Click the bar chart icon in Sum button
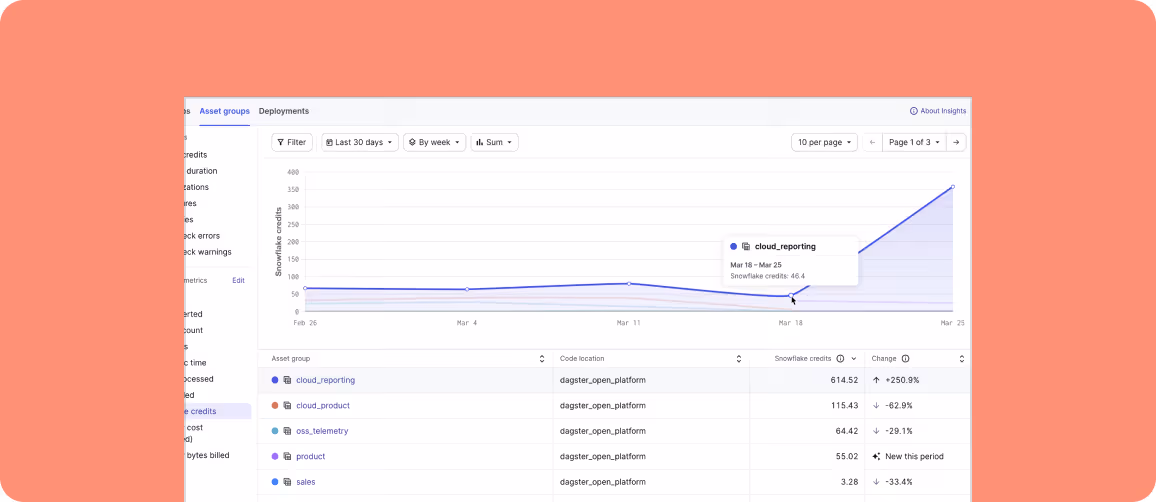The height and width of the screenshot is (502, 1156). click(x=479, y=142)
